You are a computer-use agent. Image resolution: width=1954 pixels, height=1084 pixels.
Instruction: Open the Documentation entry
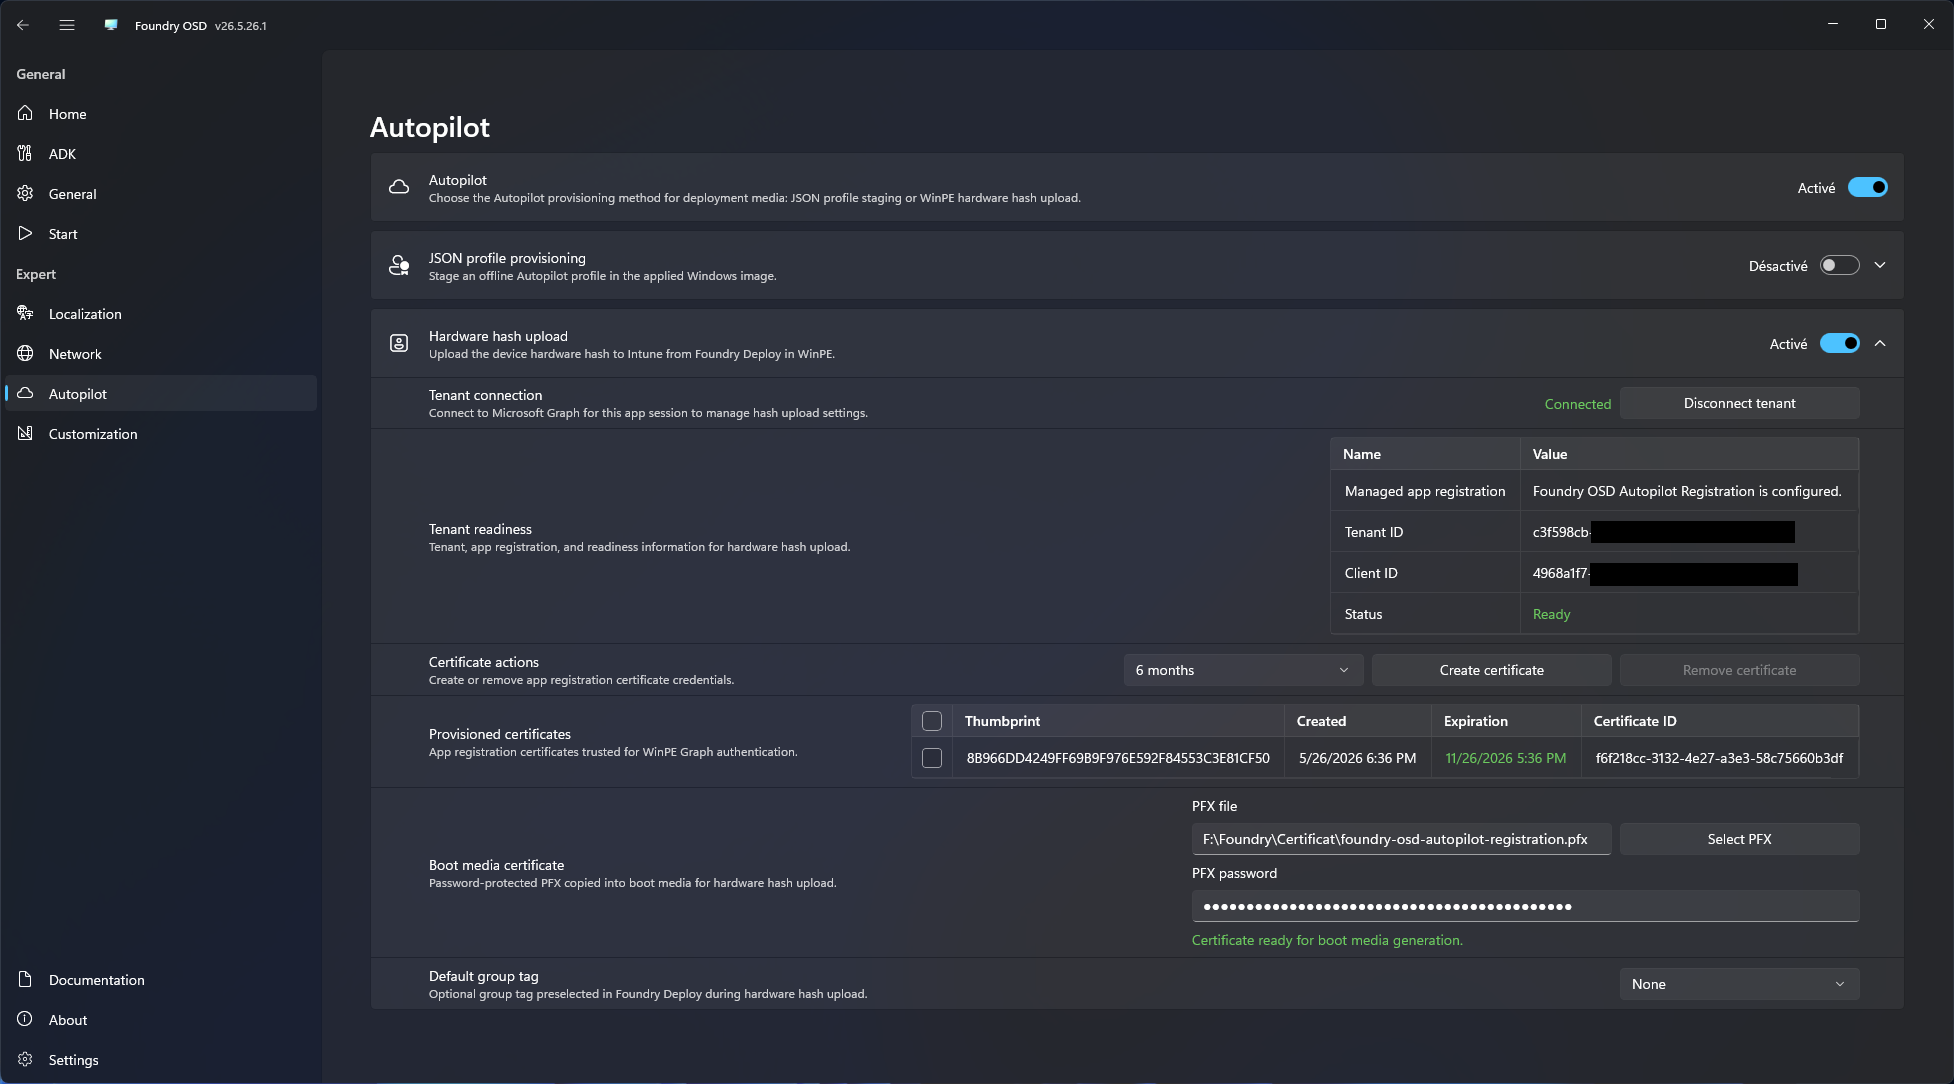coord(161,980)
